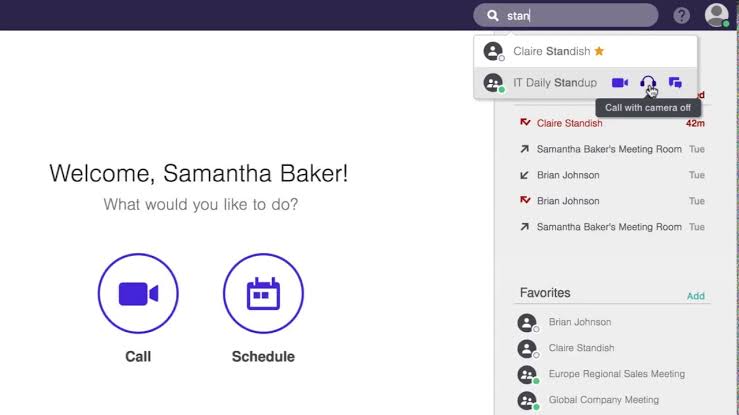Call IT Daily Standup with camera off
The height and width of the screenshot is (415, 739).
pos(648,83)
